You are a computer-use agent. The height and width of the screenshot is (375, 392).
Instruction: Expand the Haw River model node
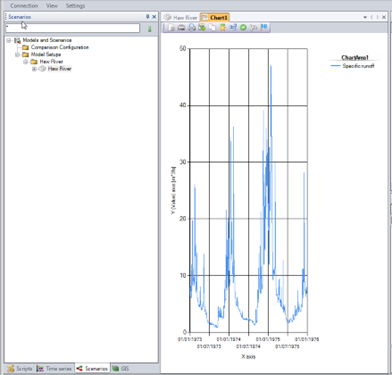34,69
